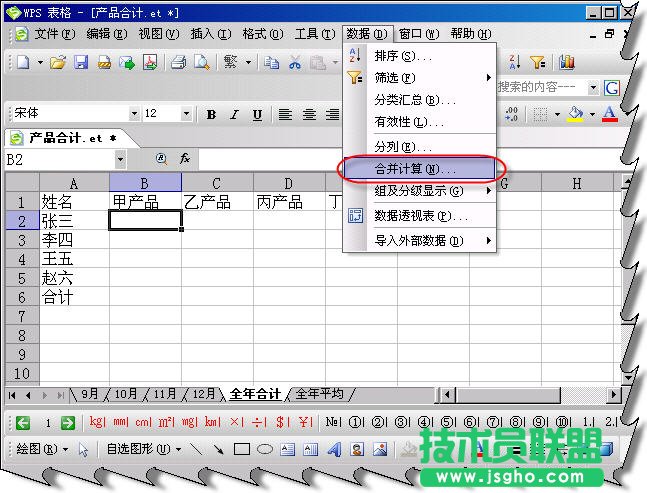Align cell text to the right
Screen dimensions: 647x493
pos(333,114)
